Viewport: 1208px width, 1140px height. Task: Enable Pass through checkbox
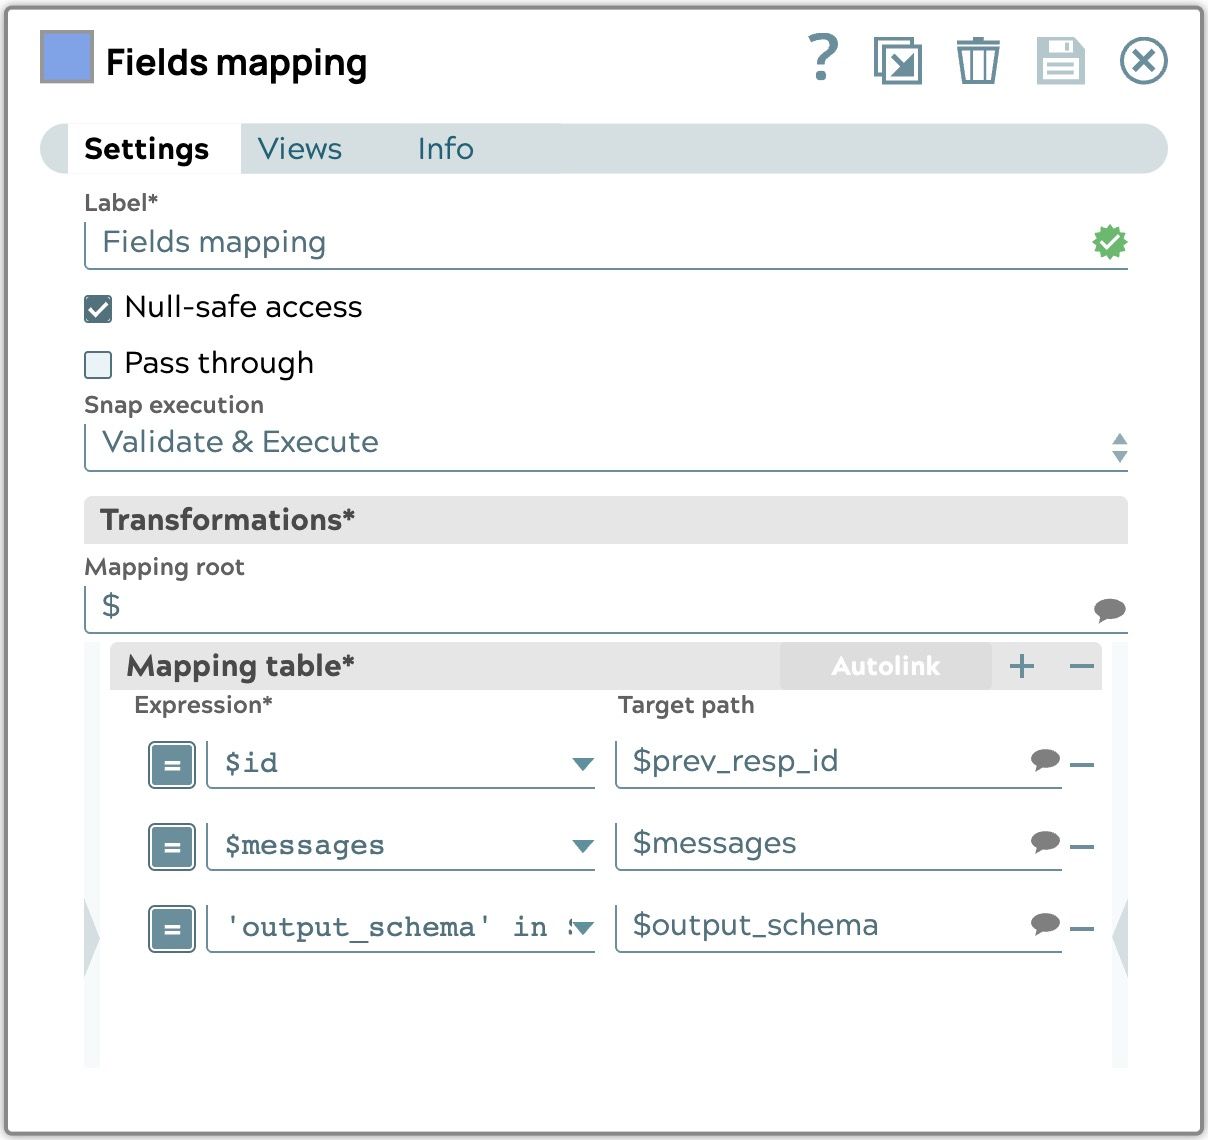pyautogui.click(x=98, y=364)
